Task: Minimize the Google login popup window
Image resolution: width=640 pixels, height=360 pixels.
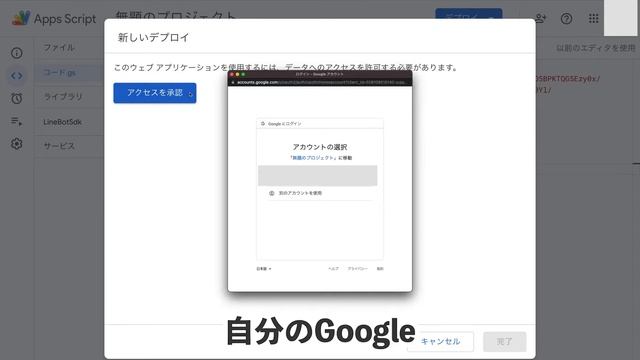Action: [238, 75]
